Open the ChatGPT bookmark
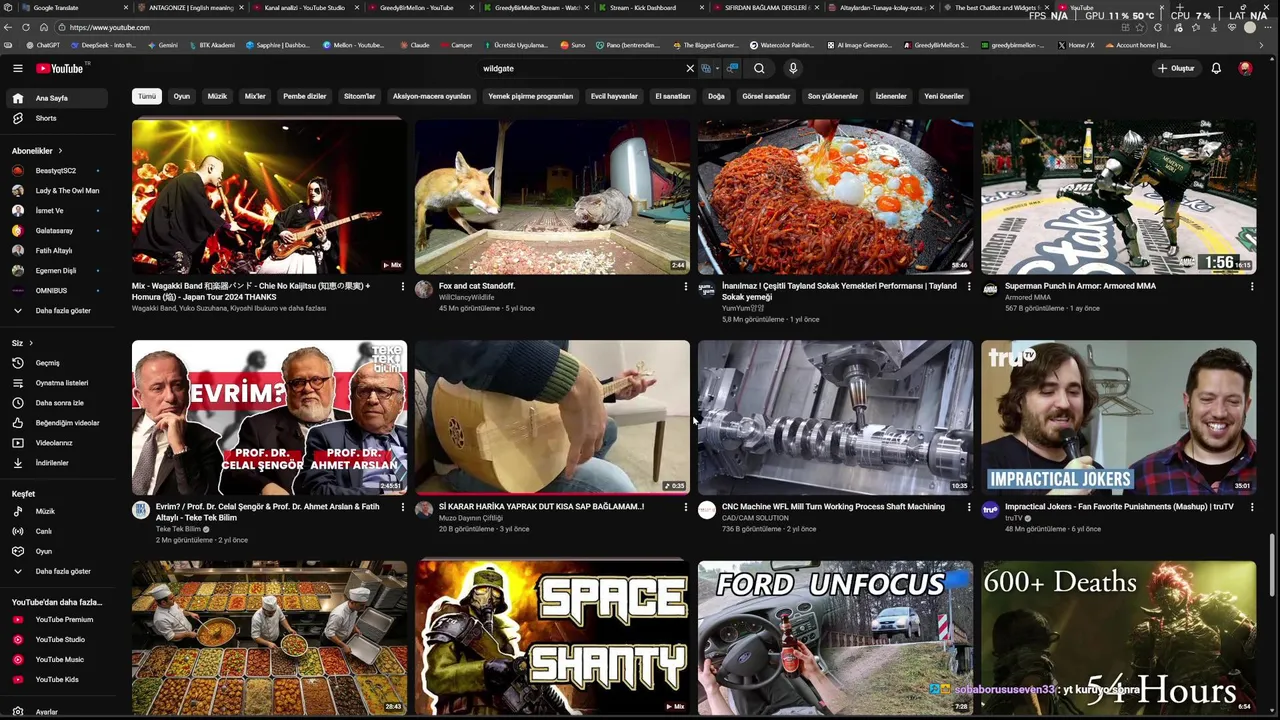The width and height of the screenshot is (1280, 720). pos(43,45)
